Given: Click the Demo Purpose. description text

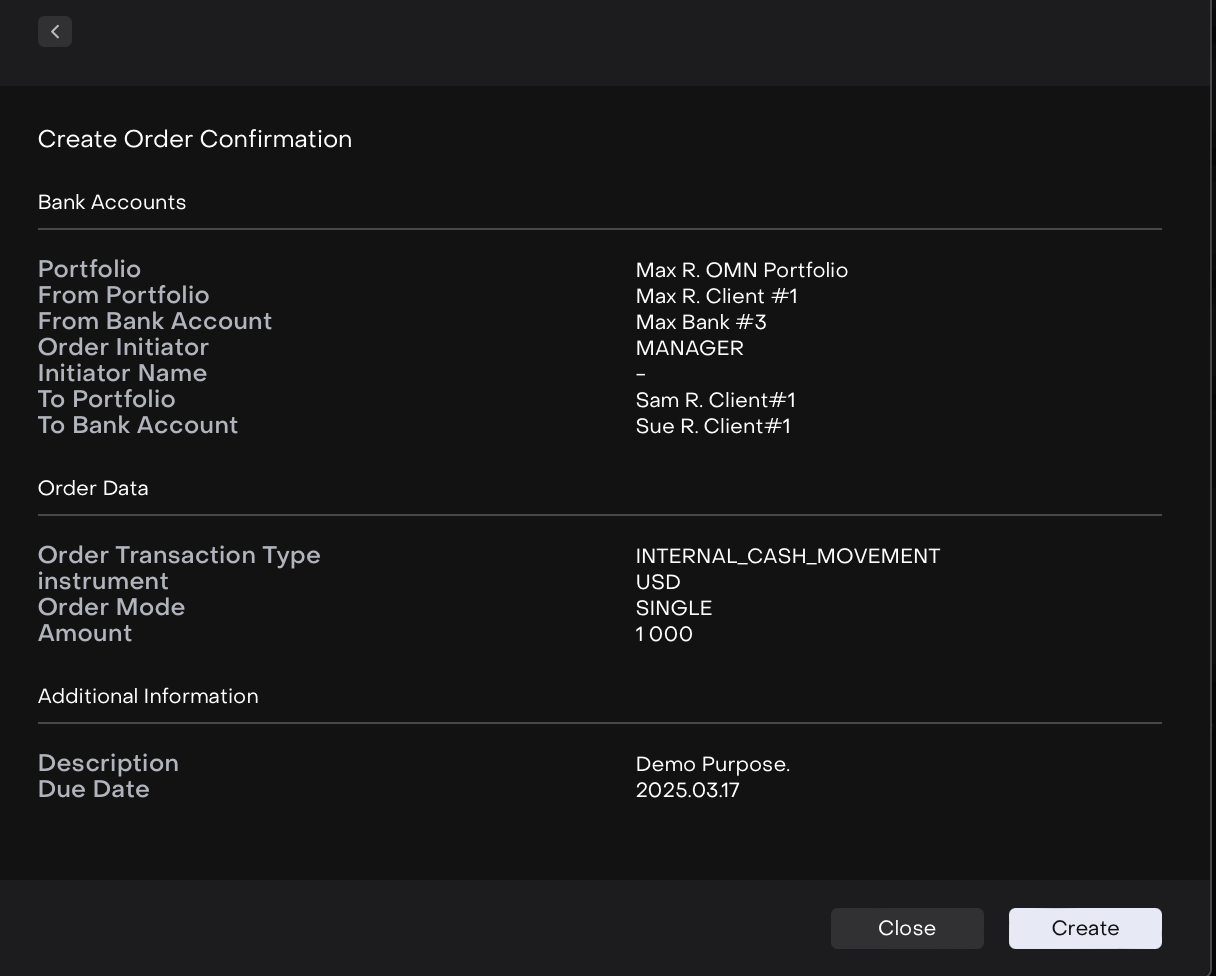Looking at the screenshot, I should click(712, 764).
